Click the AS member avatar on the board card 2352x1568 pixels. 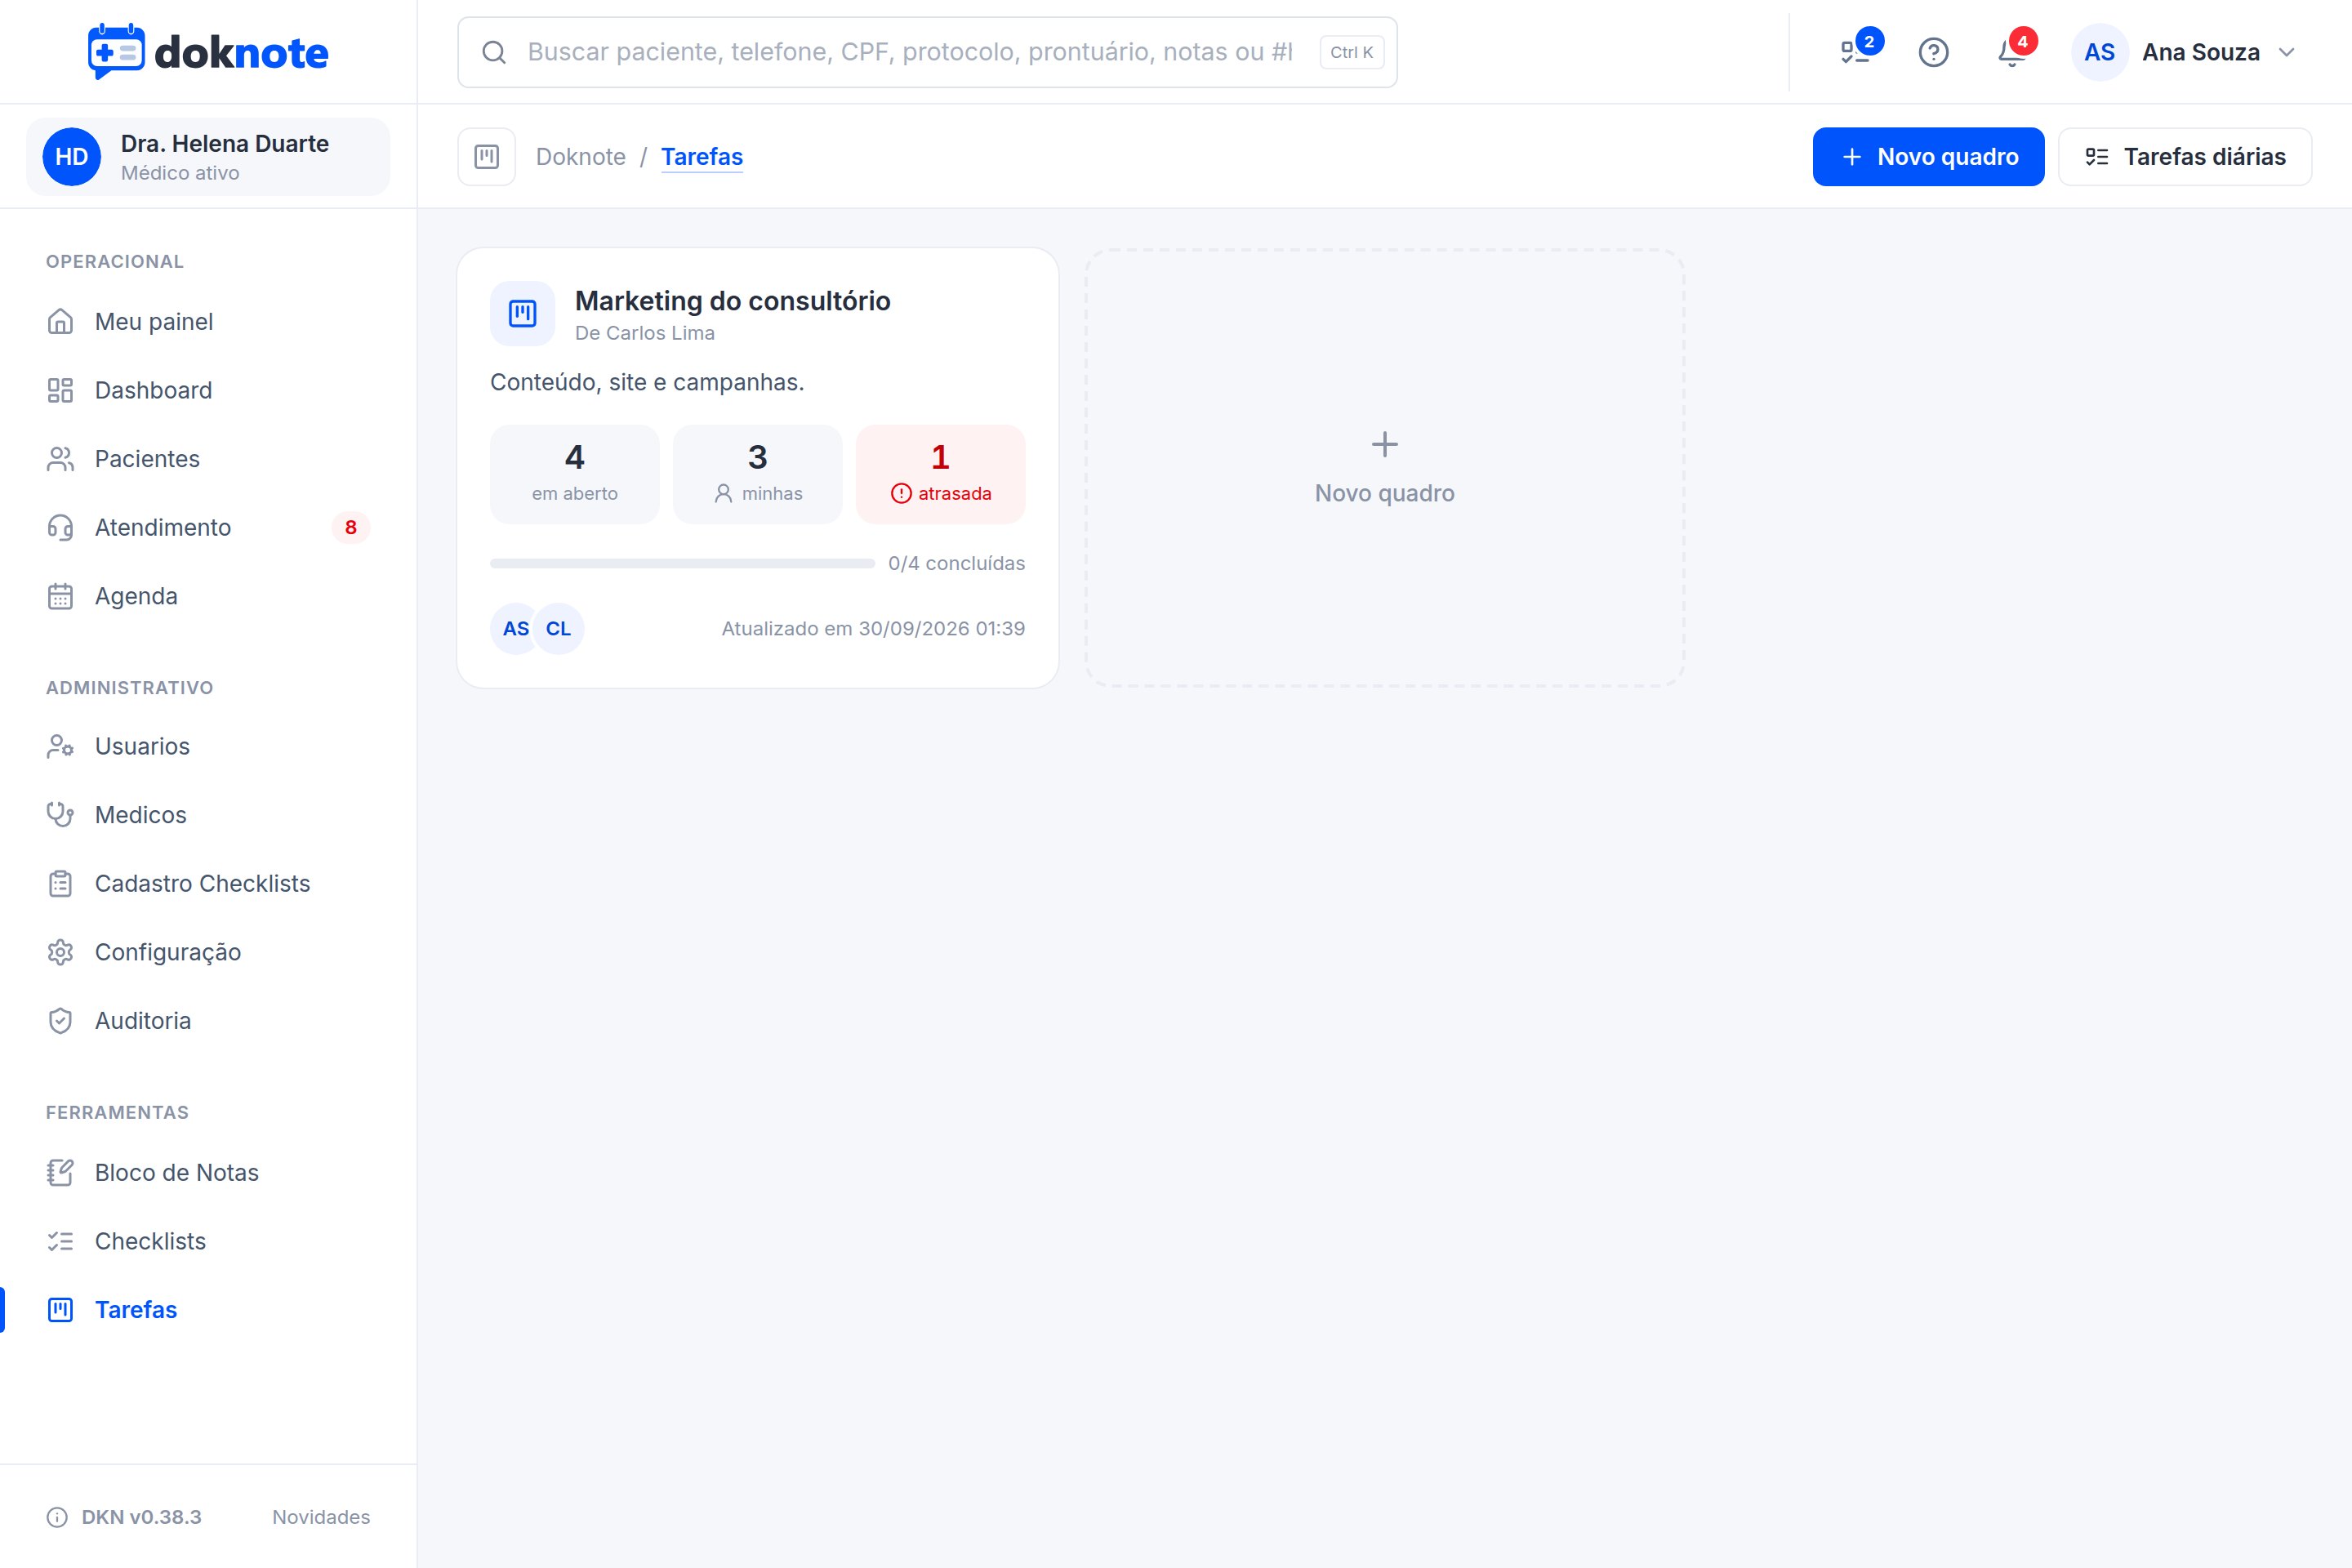coord(515,629)
